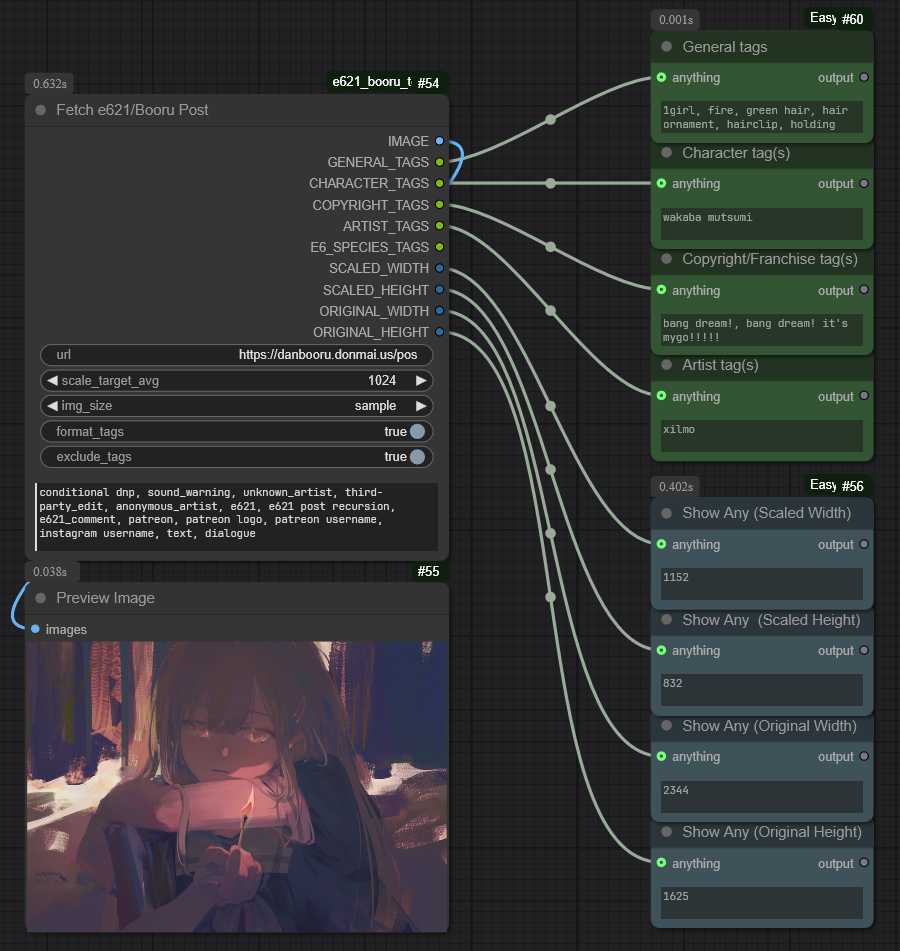
Task: Collapse the Show Any (Original Width) node dot
Action: (x=667, y=726)
